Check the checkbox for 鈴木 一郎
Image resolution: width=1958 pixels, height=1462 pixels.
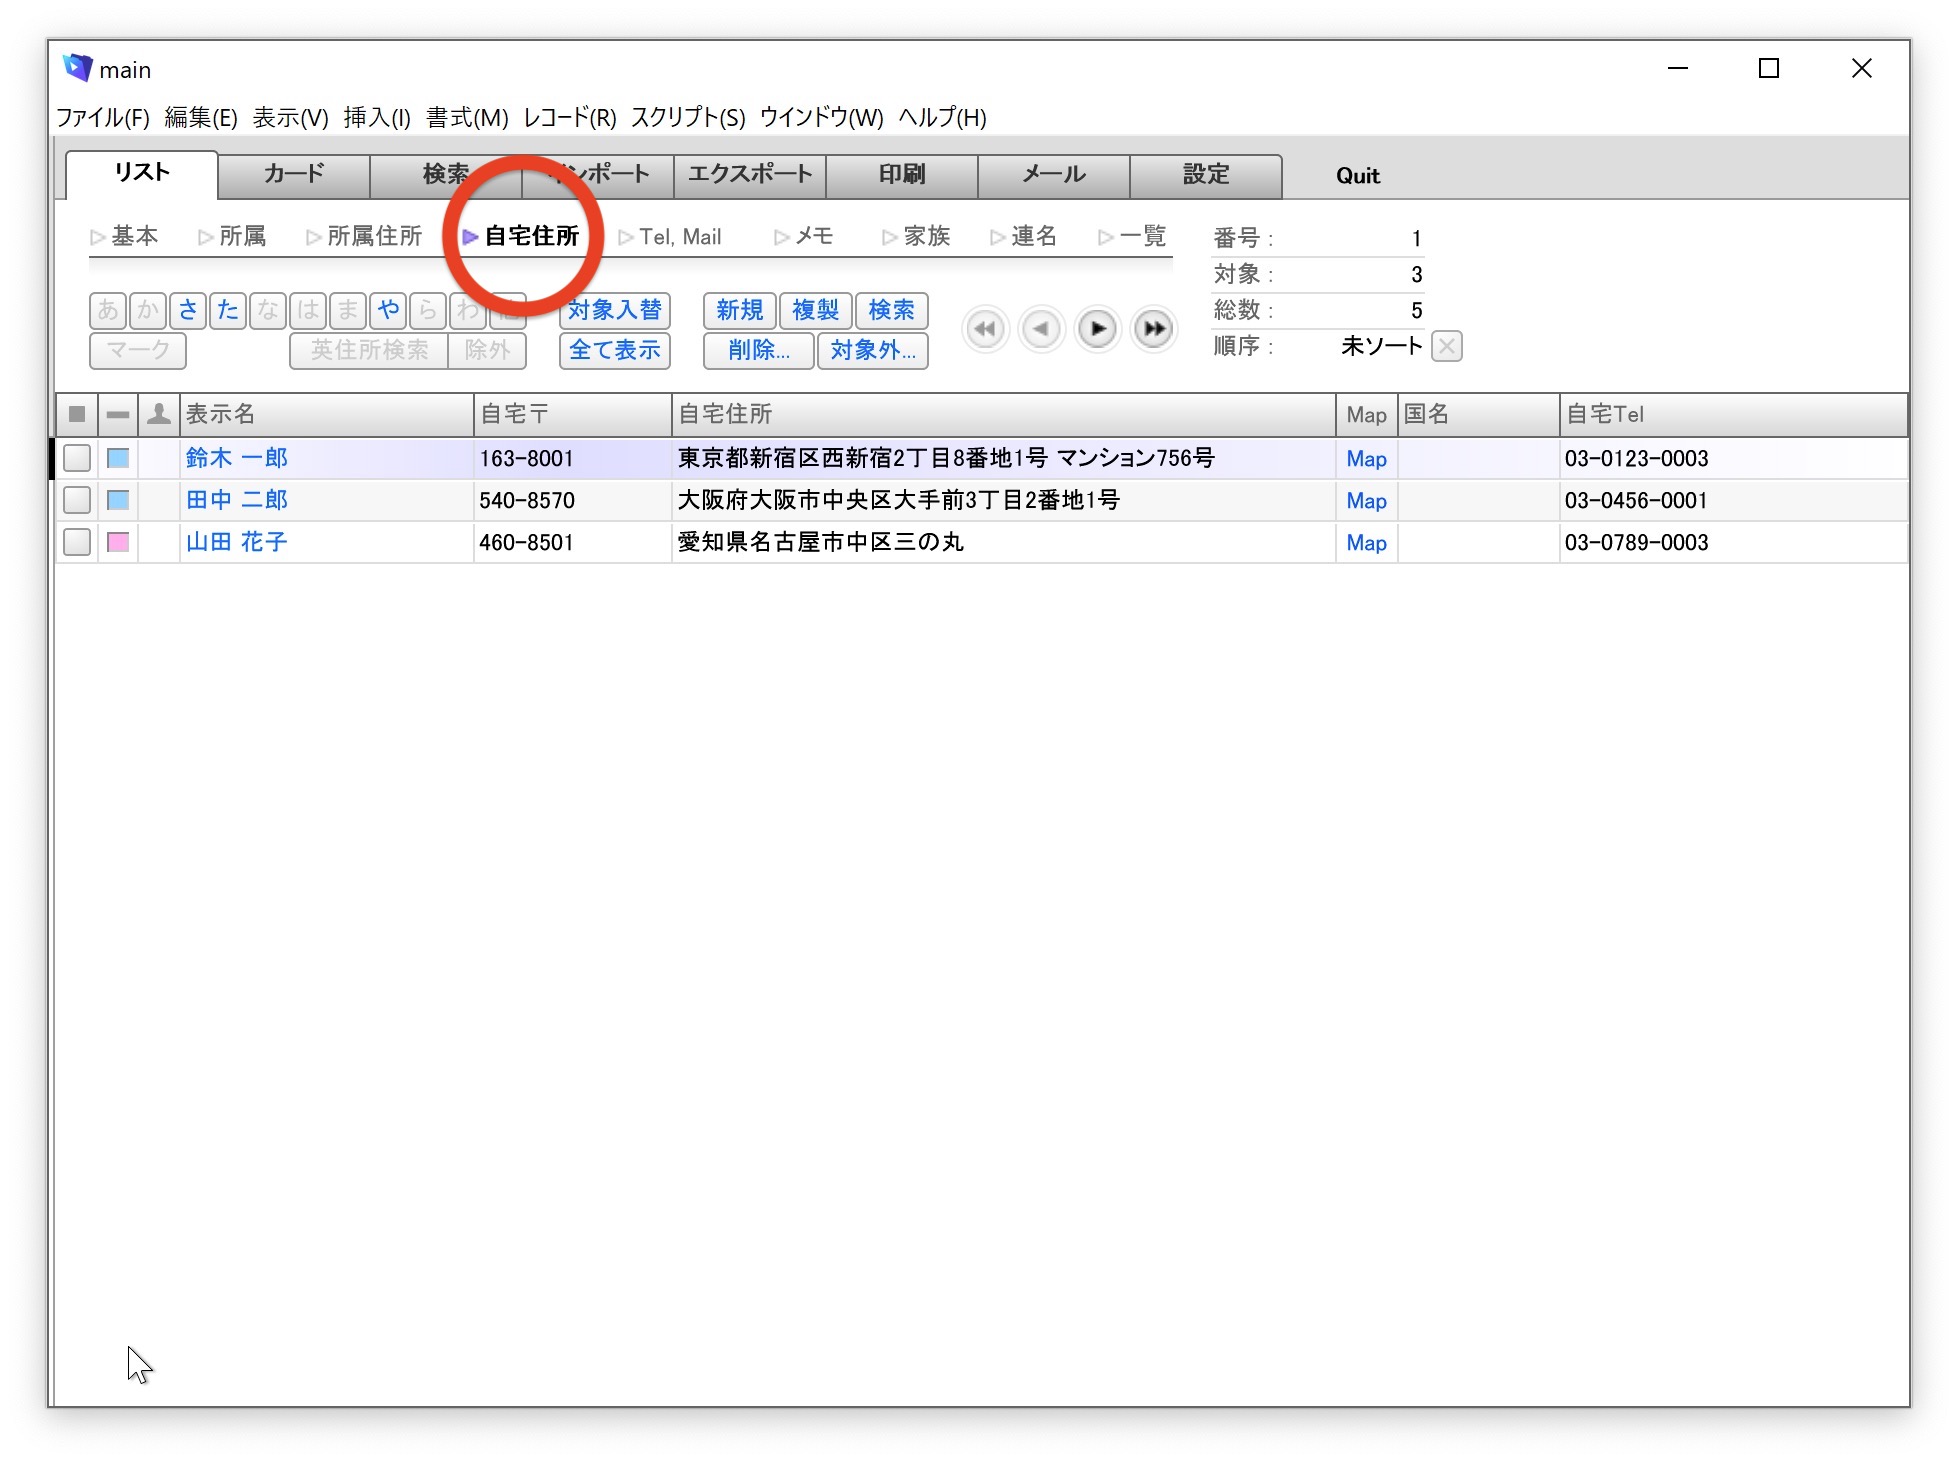77,459
